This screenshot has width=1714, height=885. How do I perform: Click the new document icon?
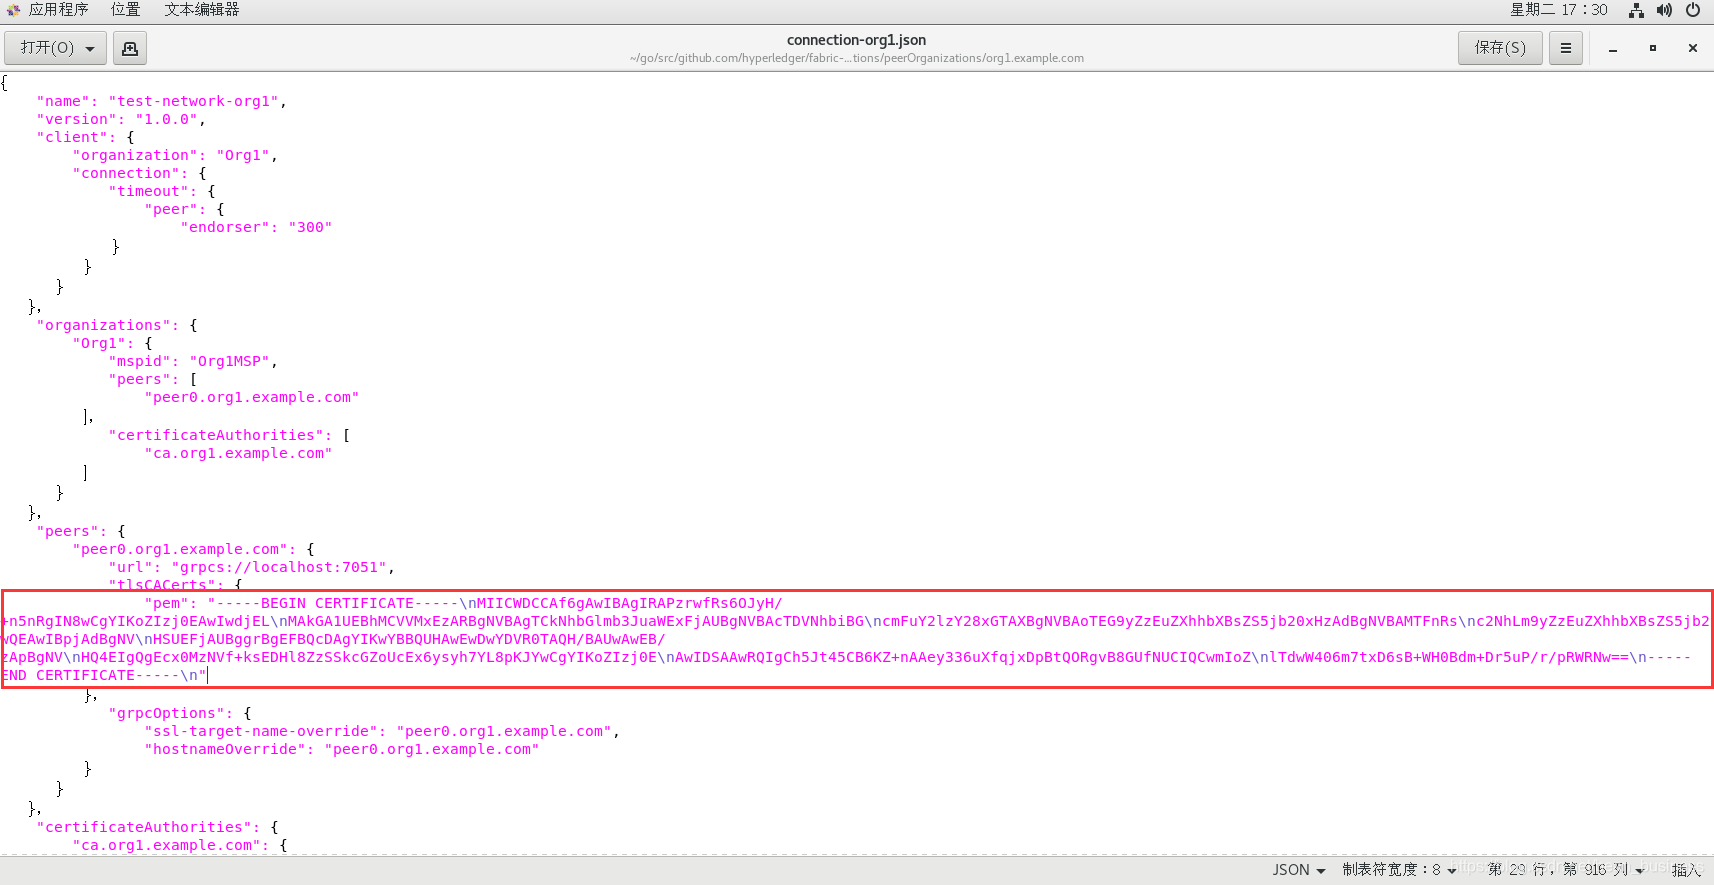click(130, 48)
